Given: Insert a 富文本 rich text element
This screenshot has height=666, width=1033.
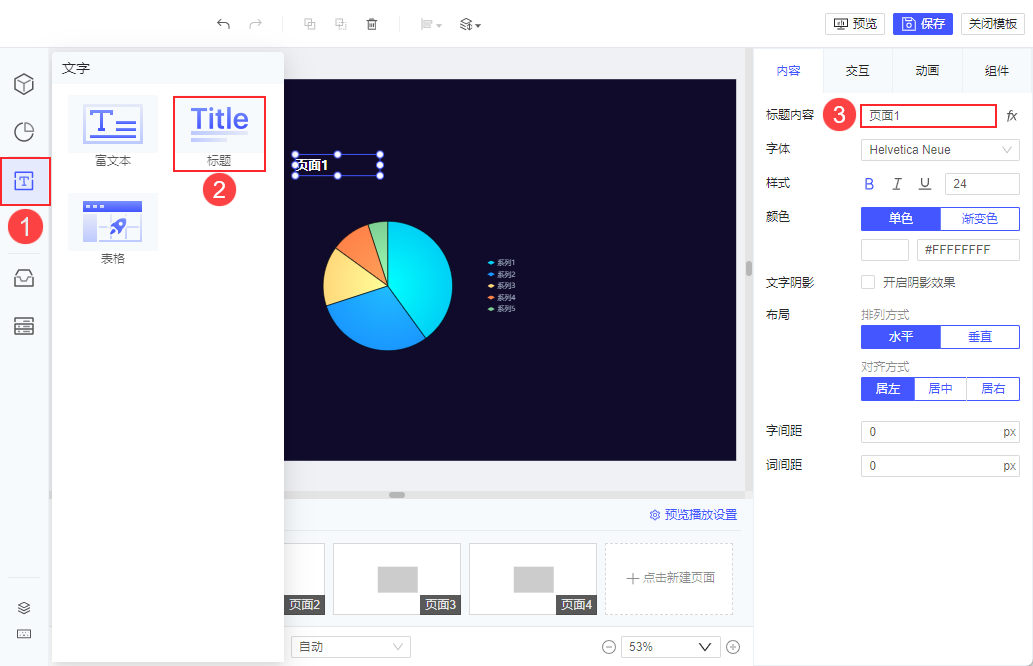Looking at the screenshot, I should [113, 131].
